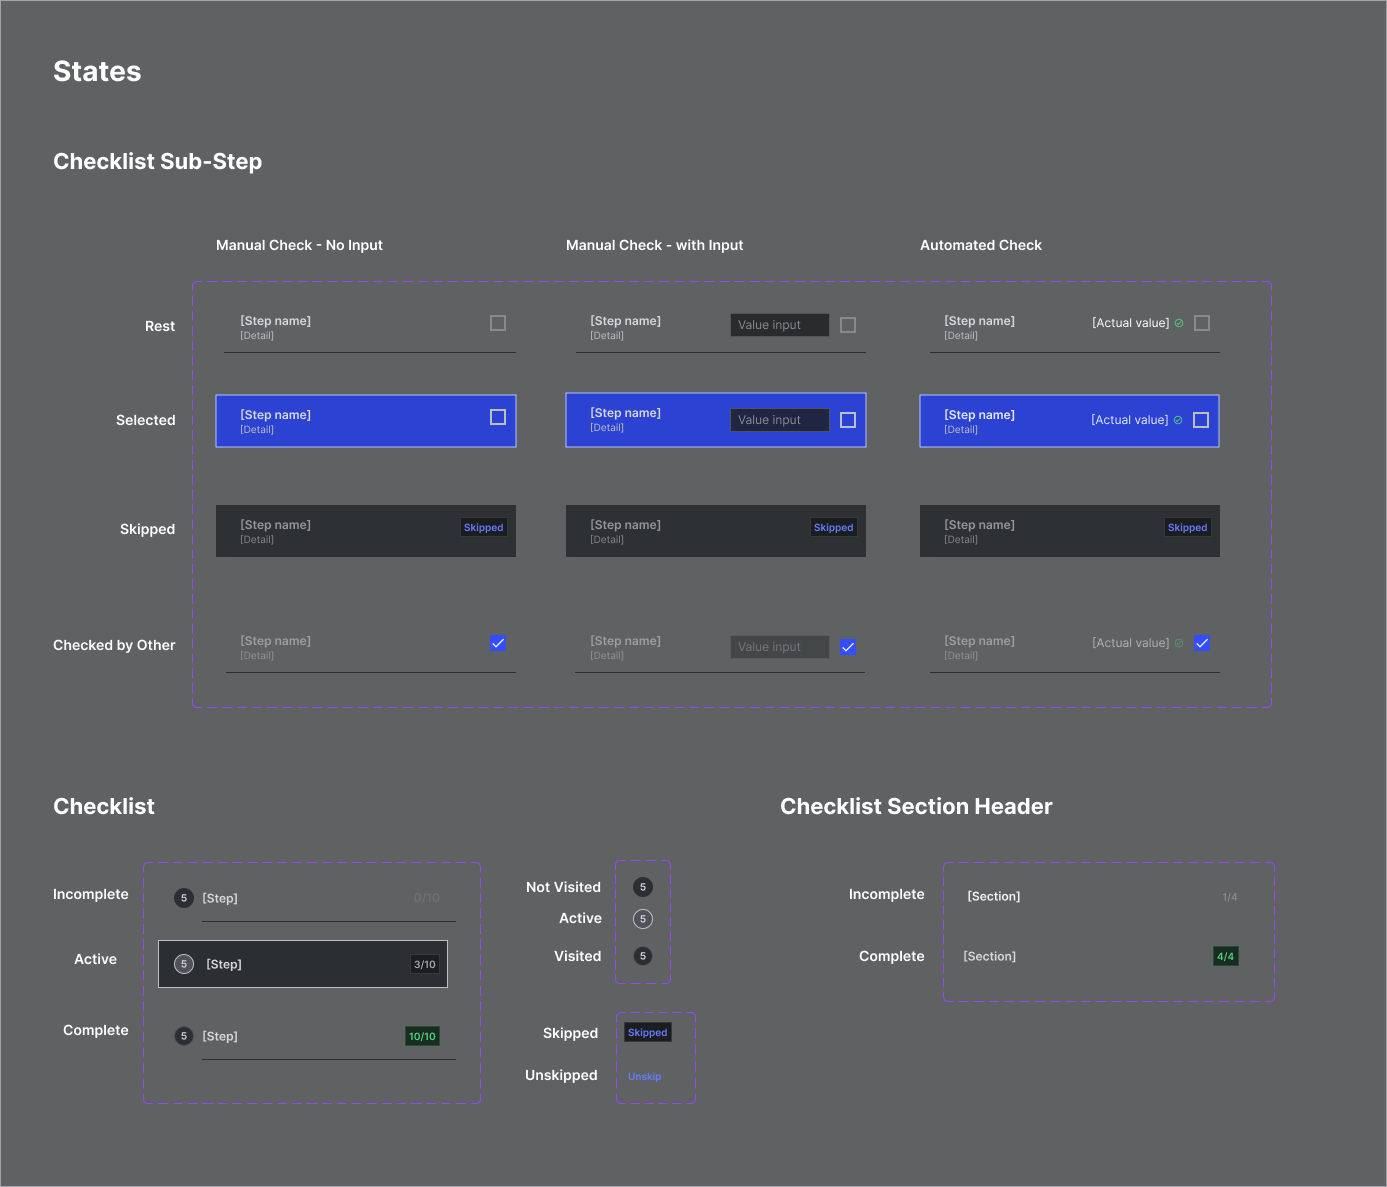This screenshot has height=1187, width=1387.
Task: Uncheck Checked by Other box, Manual Check - No Input
Action: click(498, 643)
